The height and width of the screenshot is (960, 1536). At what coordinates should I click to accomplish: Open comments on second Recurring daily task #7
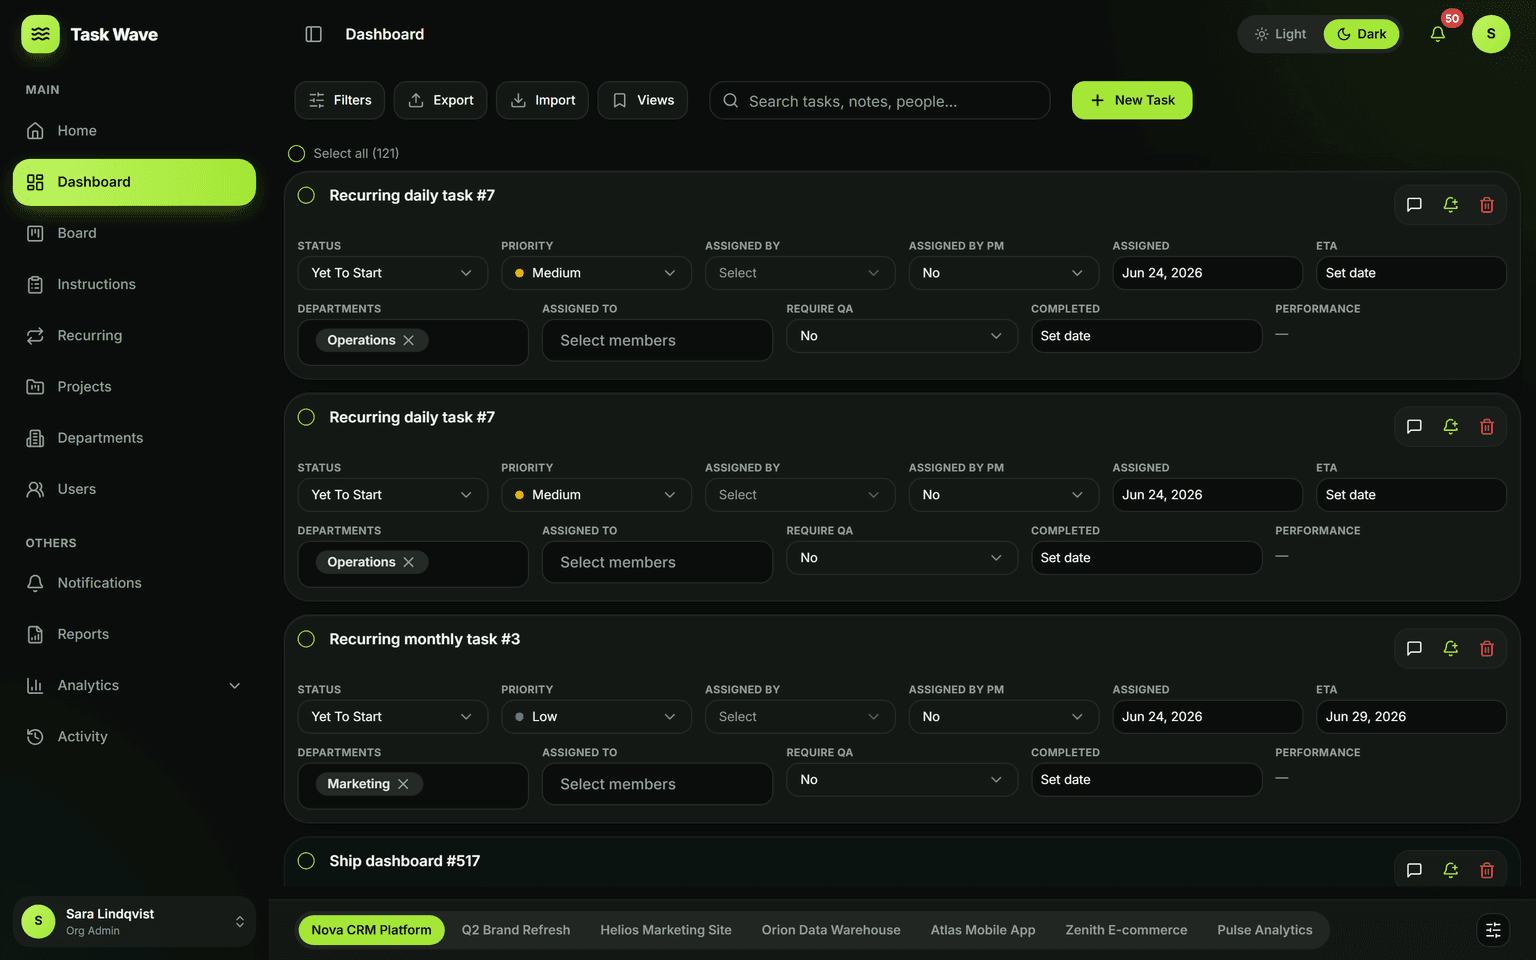pyautogui.click(x=1414, y=427)
